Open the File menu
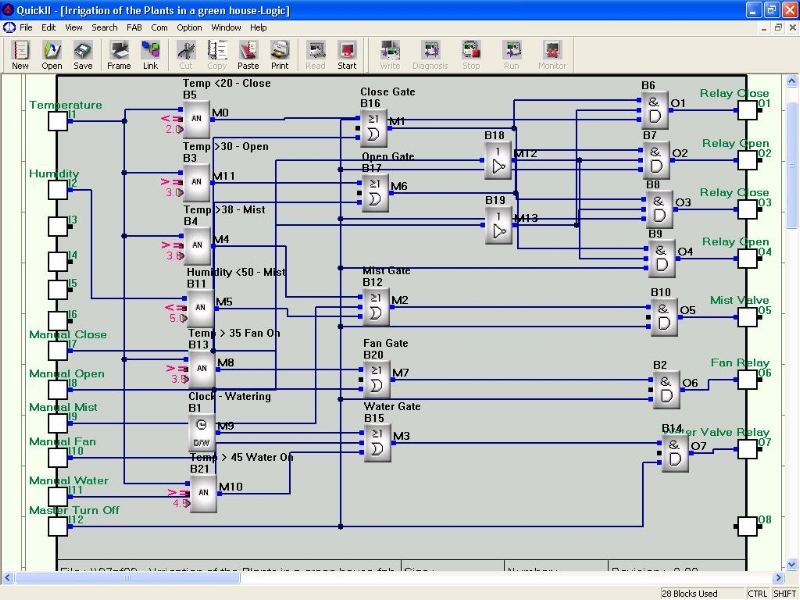The image size is (800, 600). (26, 28)
